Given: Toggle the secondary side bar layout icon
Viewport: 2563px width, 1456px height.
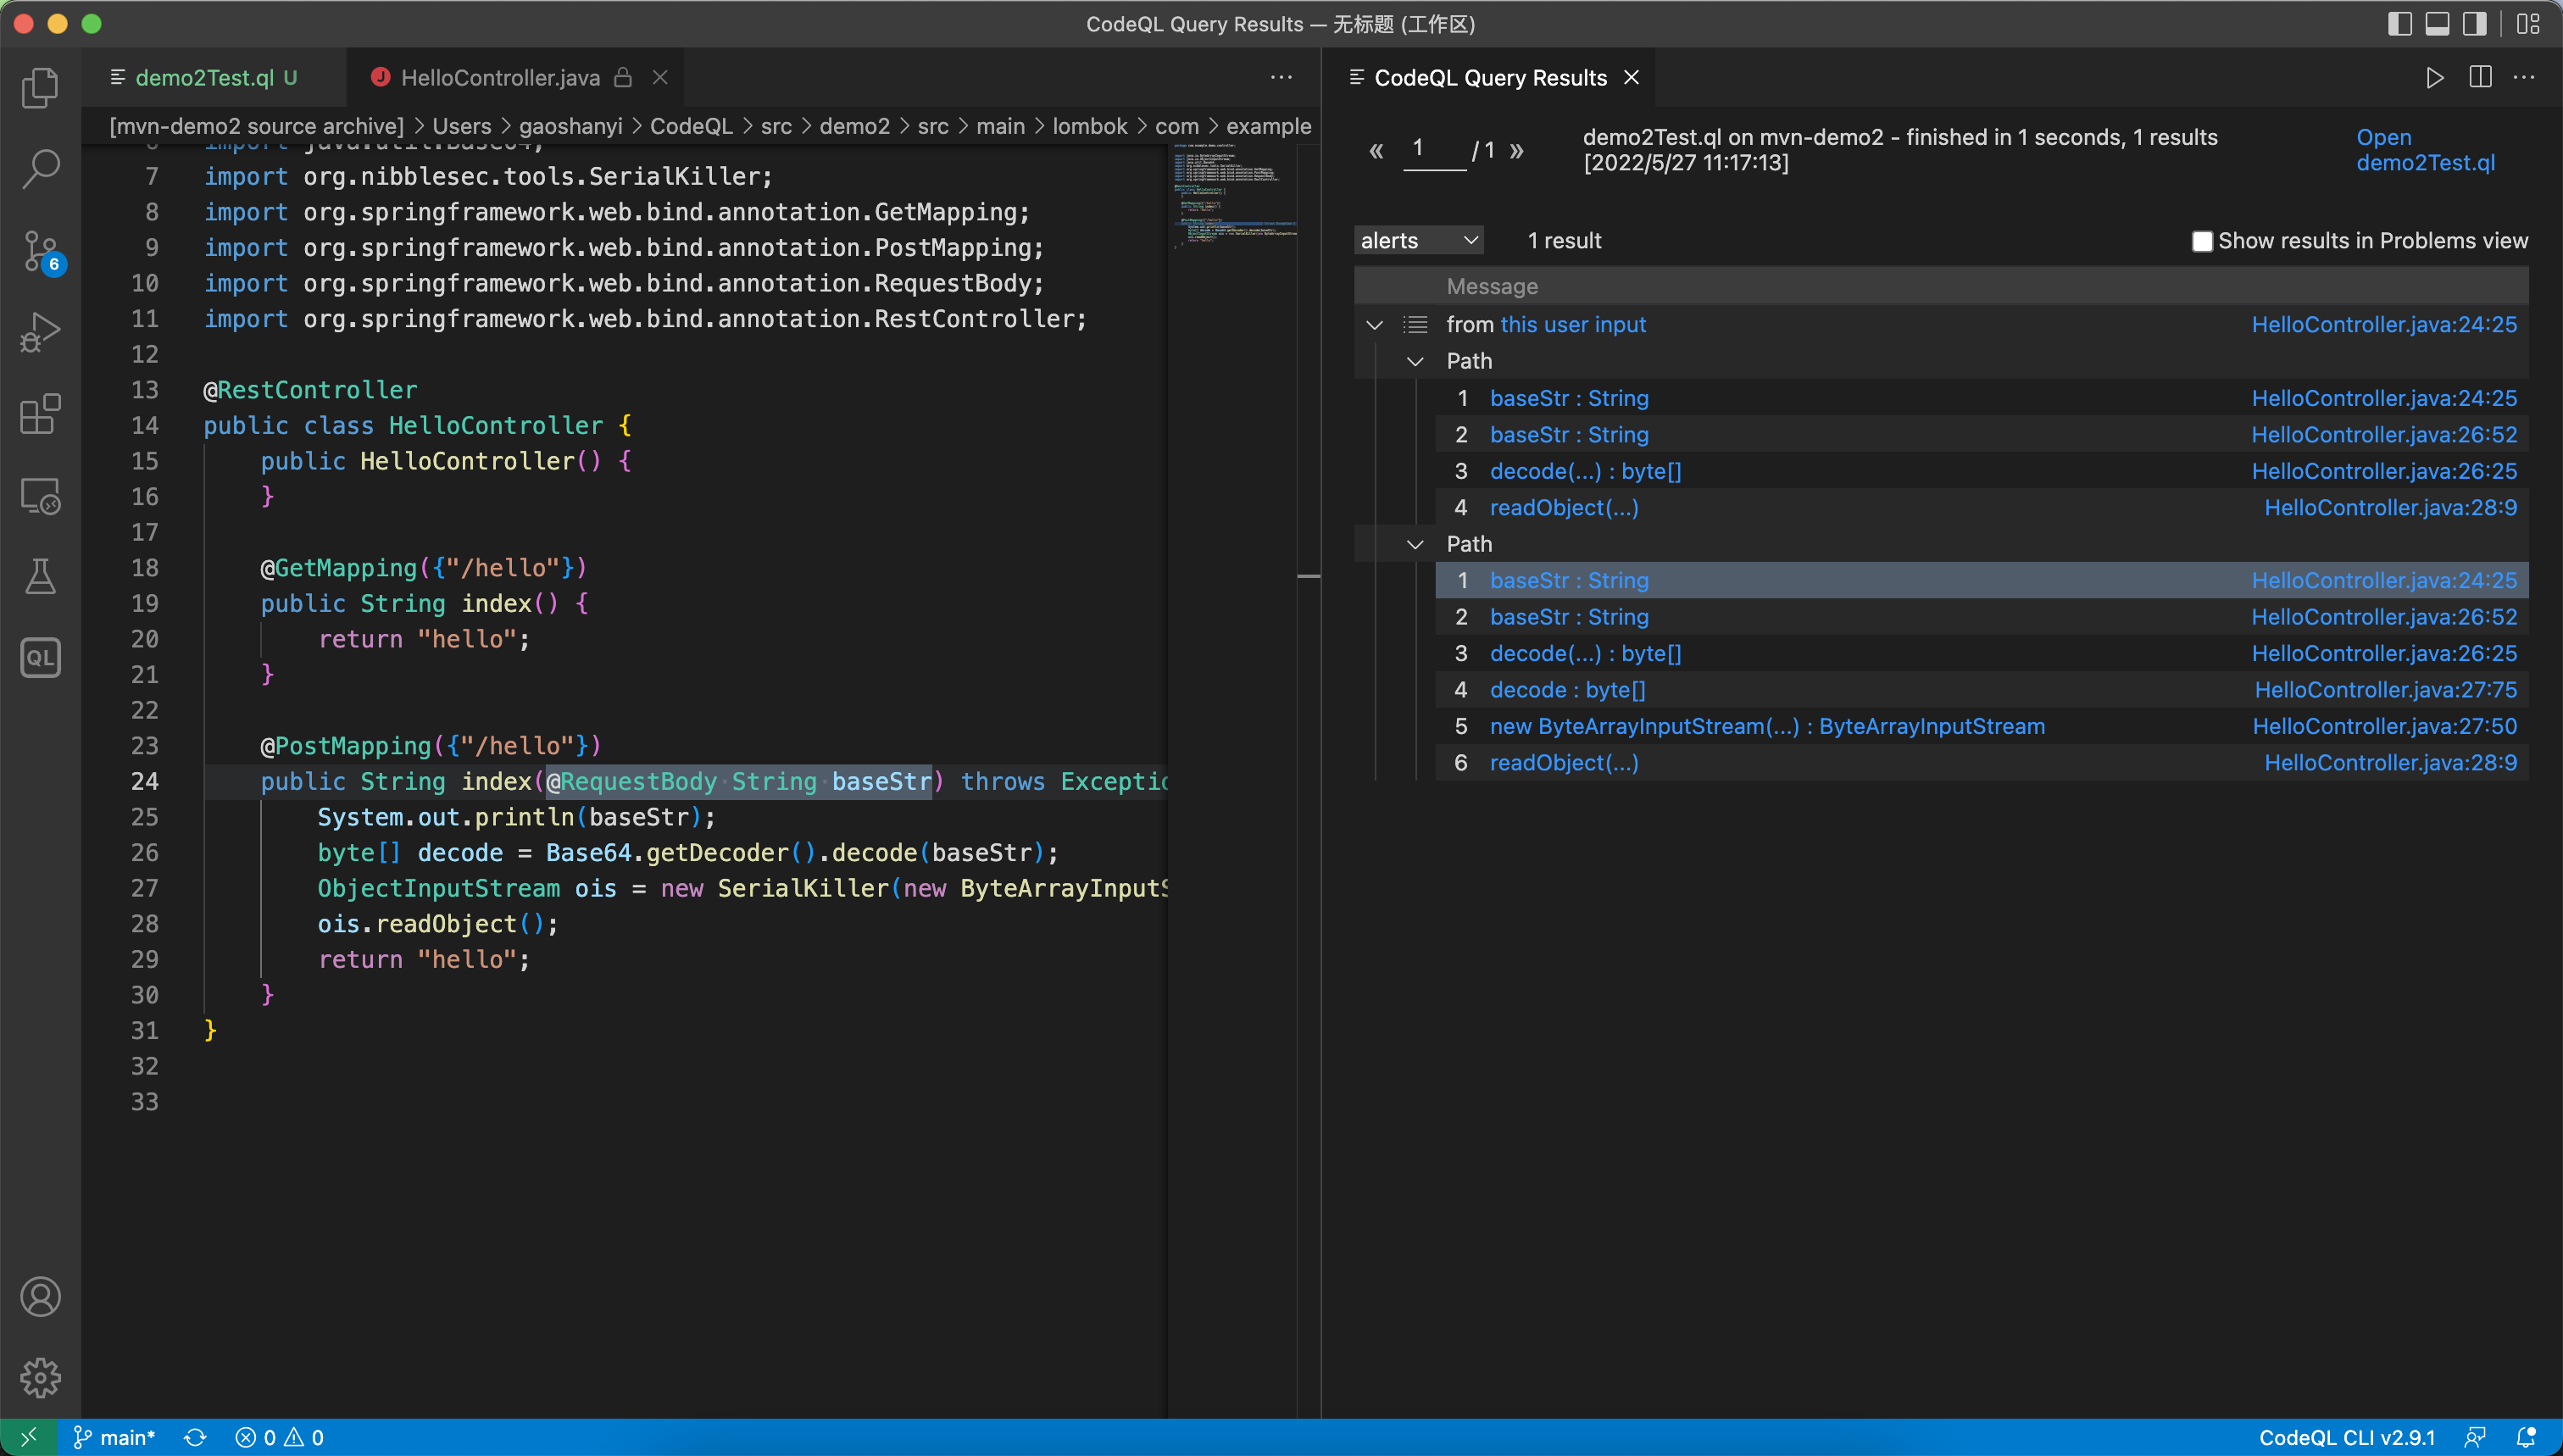Looking at the screenshot, I should [x=2475, y=24].
